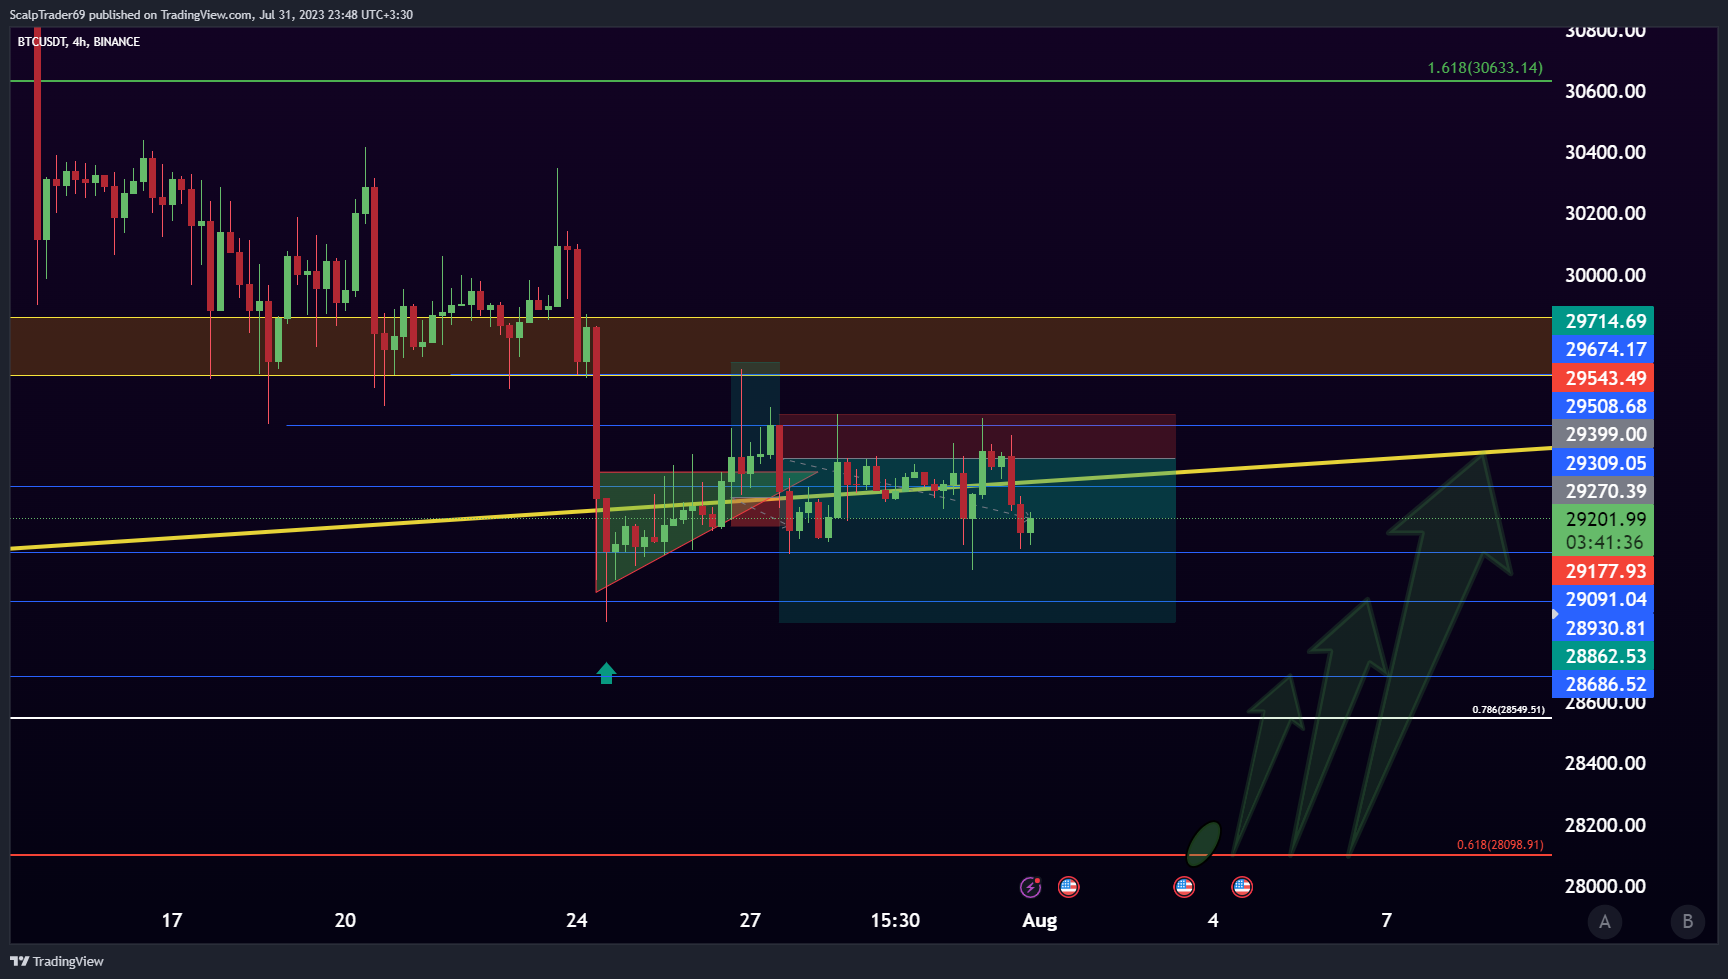Click the 27 date label on time axis
This screenshot has height=979, width=1728.
[750, 920]
